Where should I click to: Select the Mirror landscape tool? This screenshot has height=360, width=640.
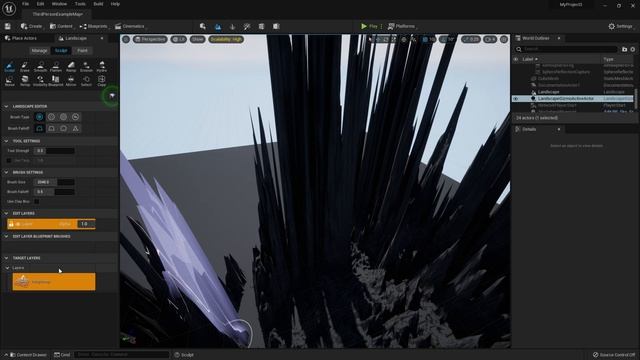pyautogui.click(x=71, y=80)
